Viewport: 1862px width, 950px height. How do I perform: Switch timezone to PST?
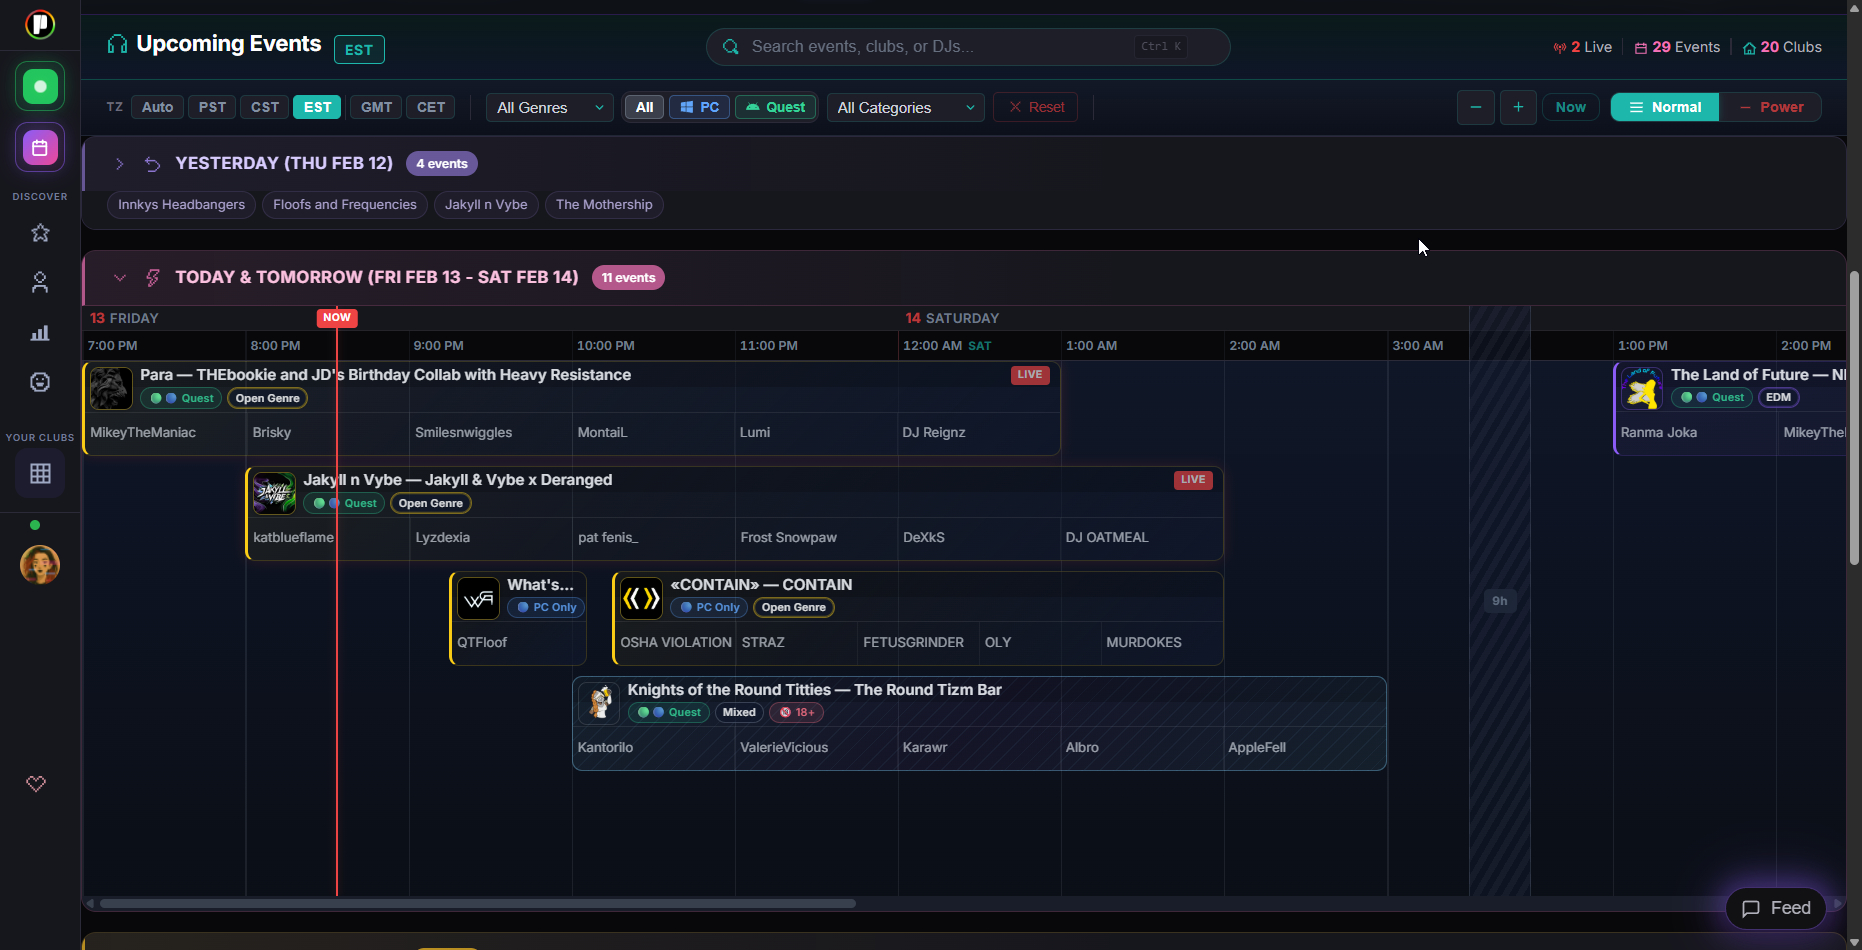[x=212, y=107]
